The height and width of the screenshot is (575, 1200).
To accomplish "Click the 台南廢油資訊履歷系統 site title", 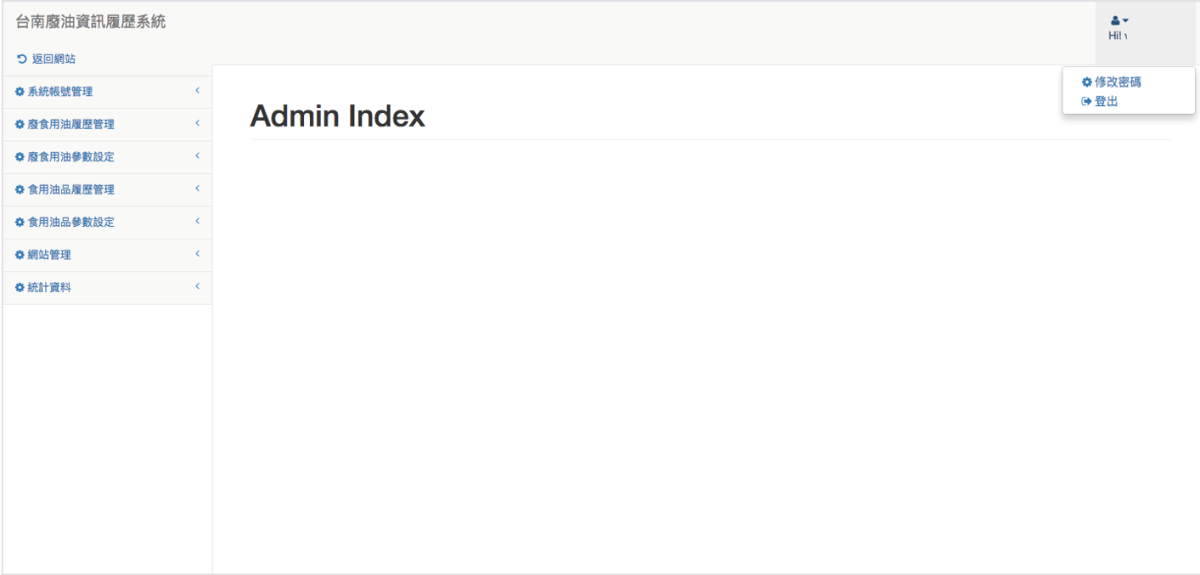I will click(x=91, y=22).
